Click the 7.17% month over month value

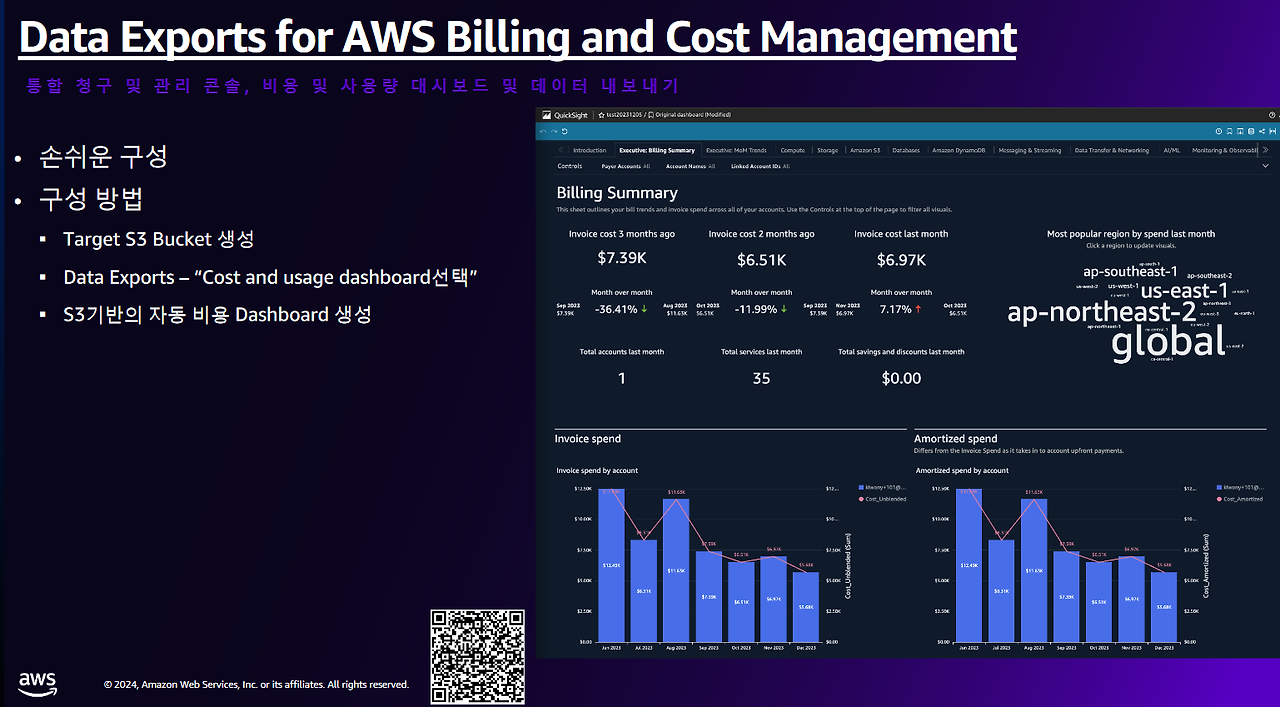(x=895, y=309)
